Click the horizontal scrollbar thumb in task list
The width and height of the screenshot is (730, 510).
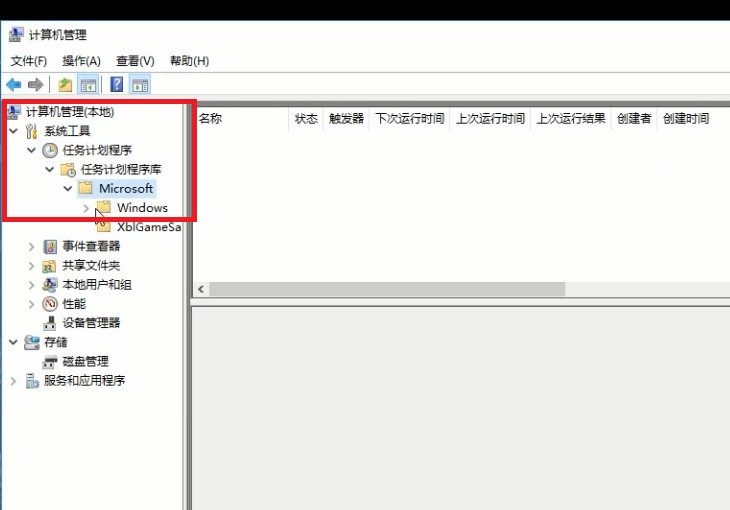(x=387, y=289)
